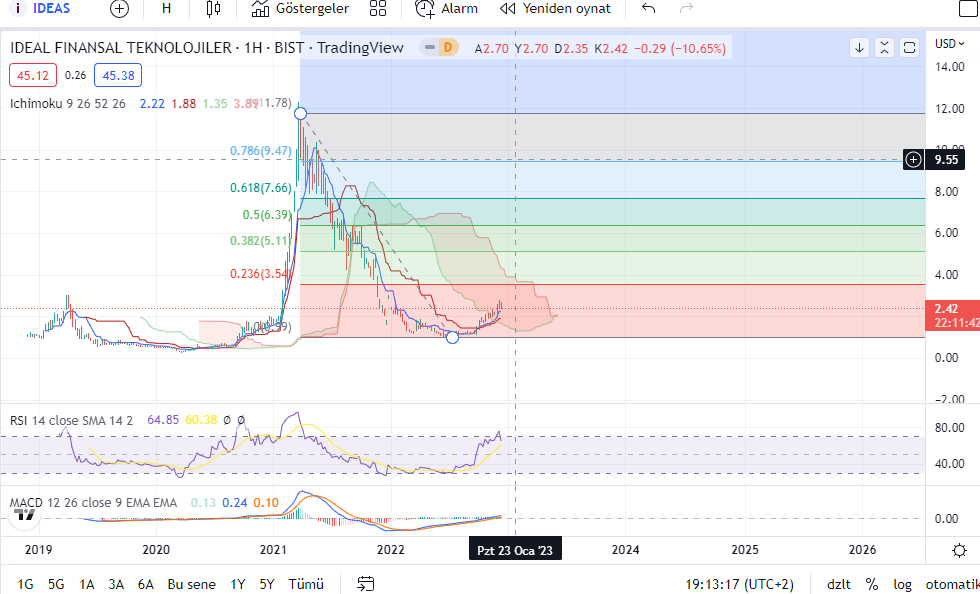Screen dimensions: 980x594
Task: Select the 1Y time range
Action: coord(238,584)
